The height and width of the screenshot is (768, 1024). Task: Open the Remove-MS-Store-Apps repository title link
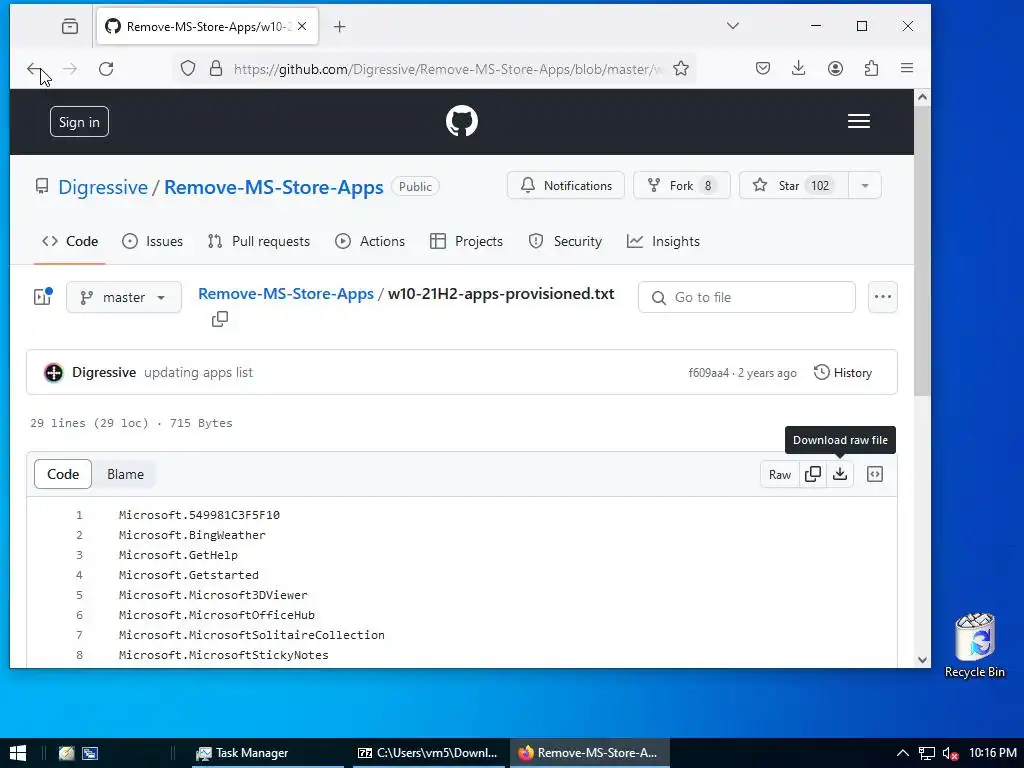click(x=274, y=187)
